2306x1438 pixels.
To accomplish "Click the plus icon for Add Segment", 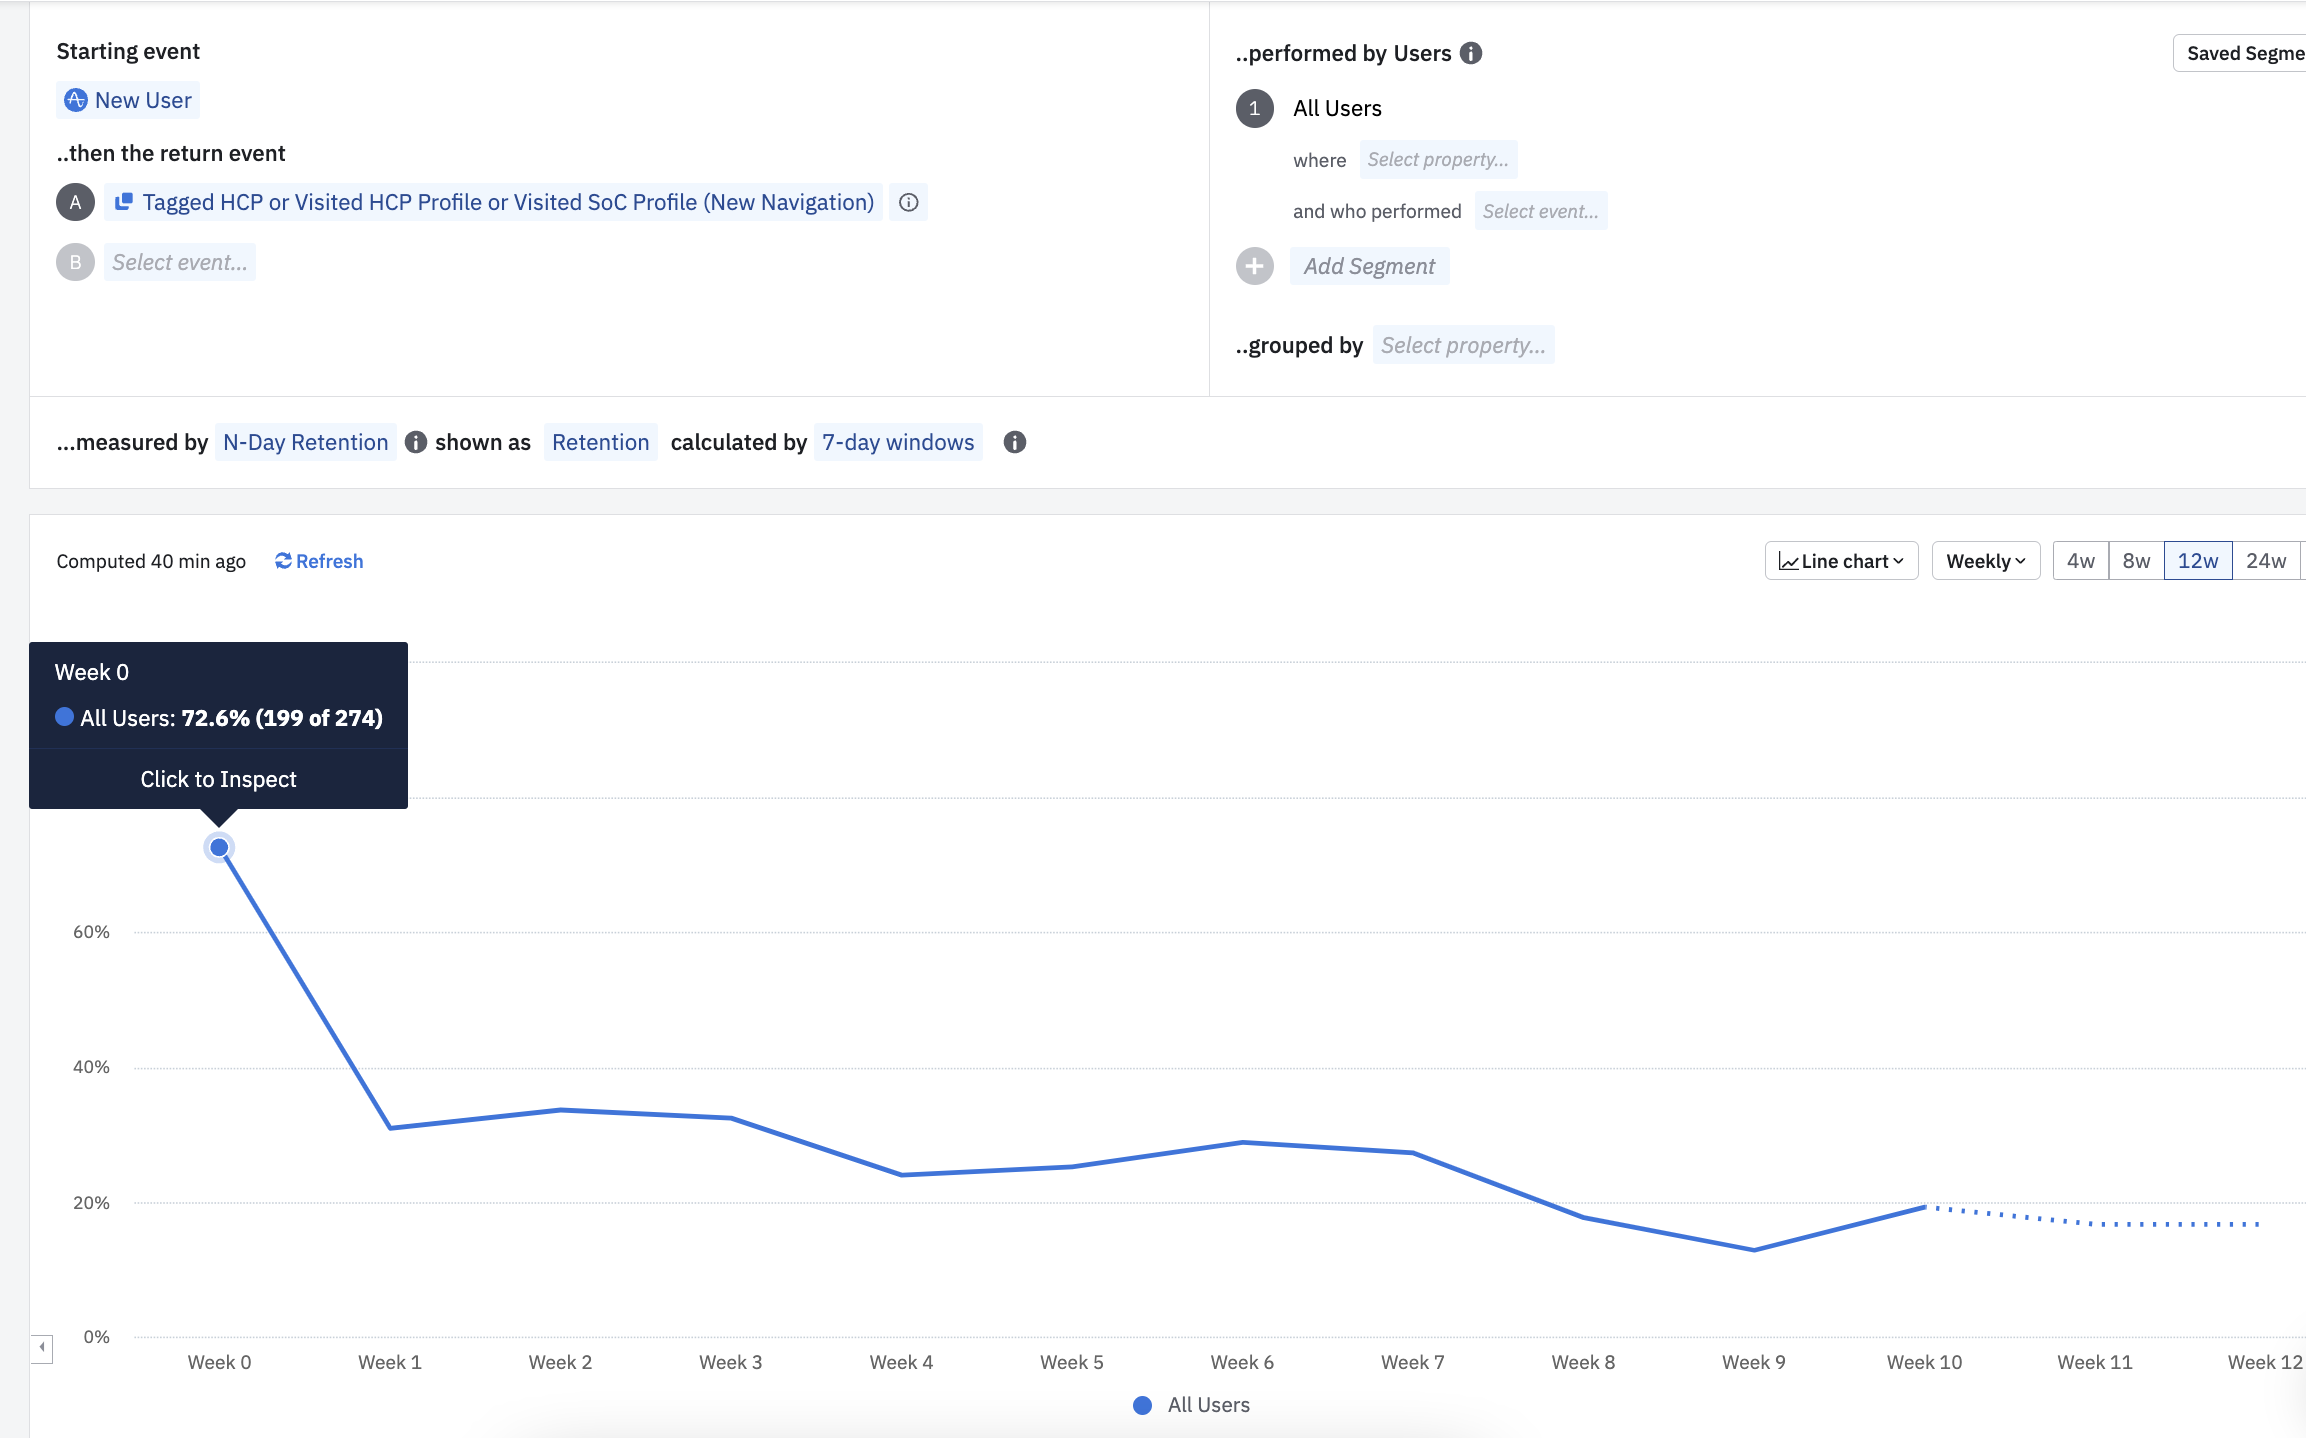I will tap(1254, 266).
